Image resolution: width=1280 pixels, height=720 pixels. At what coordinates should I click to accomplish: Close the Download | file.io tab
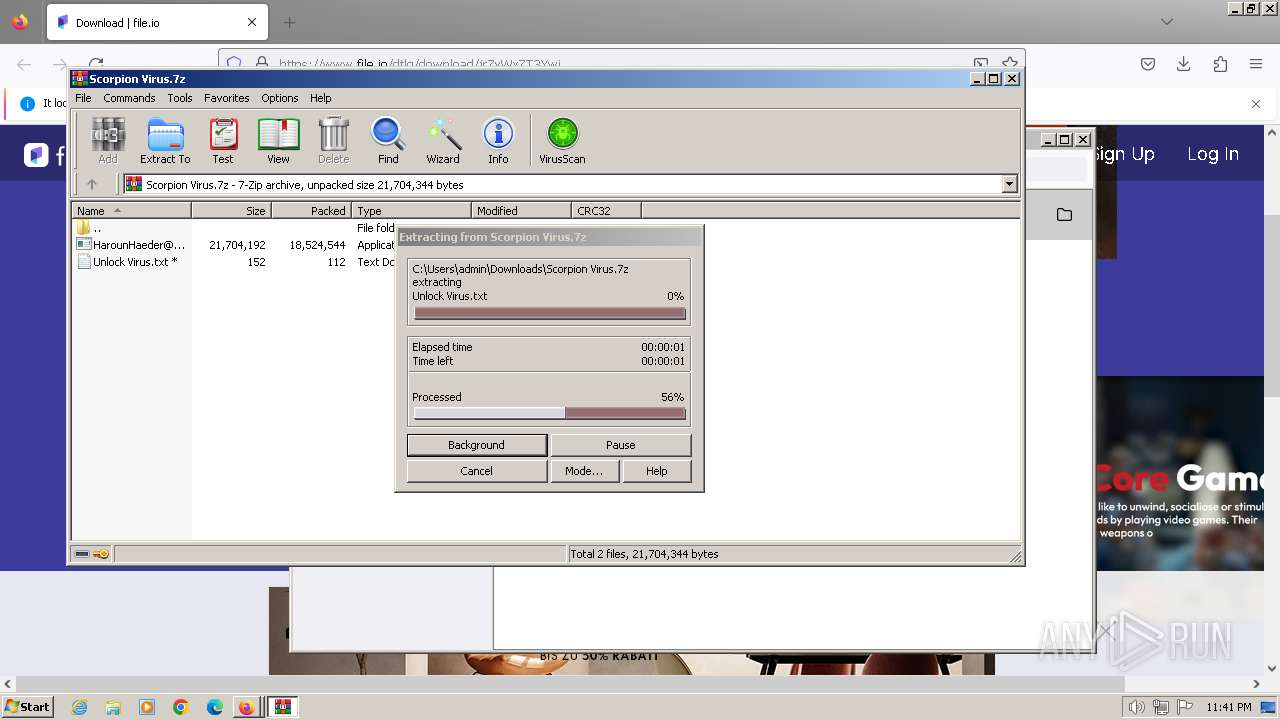pos(252,22)
